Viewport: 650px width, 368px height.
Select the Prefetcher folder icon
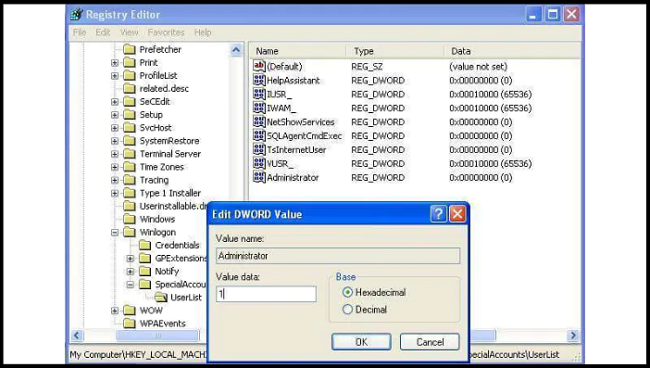click(130, 49)
